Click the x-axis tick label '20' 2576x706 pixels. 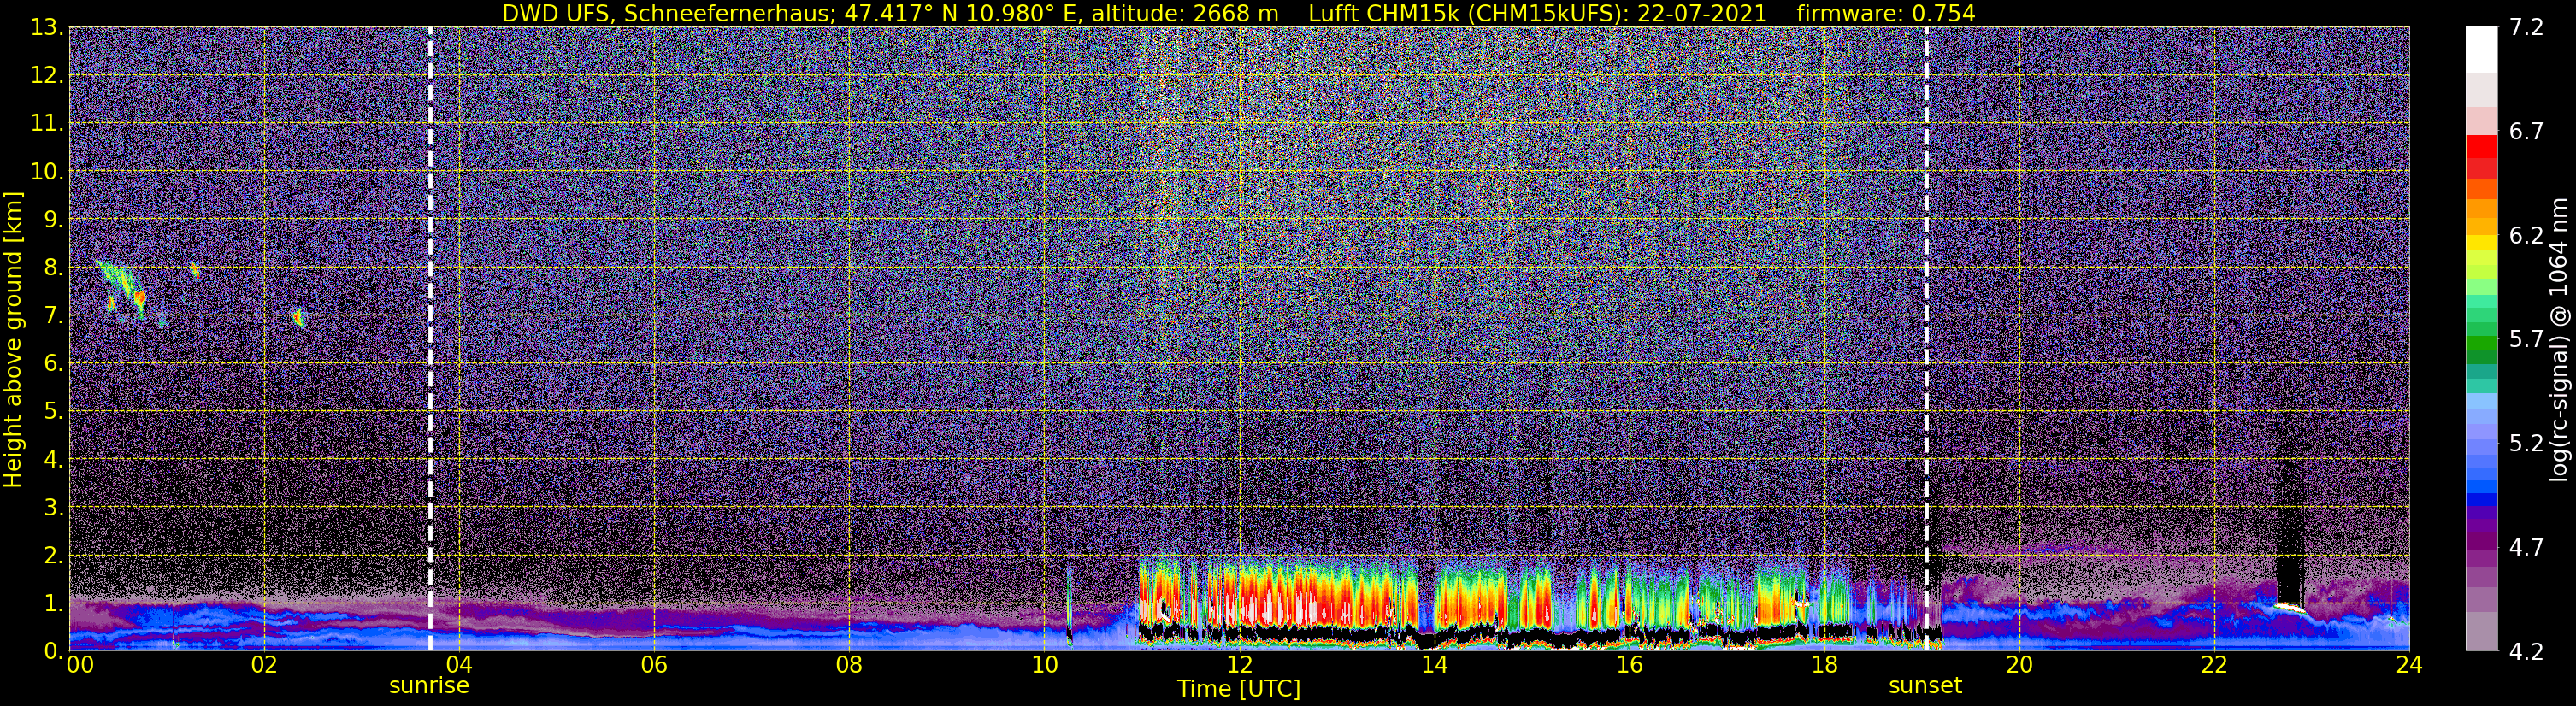click(x=2019, y=665)
